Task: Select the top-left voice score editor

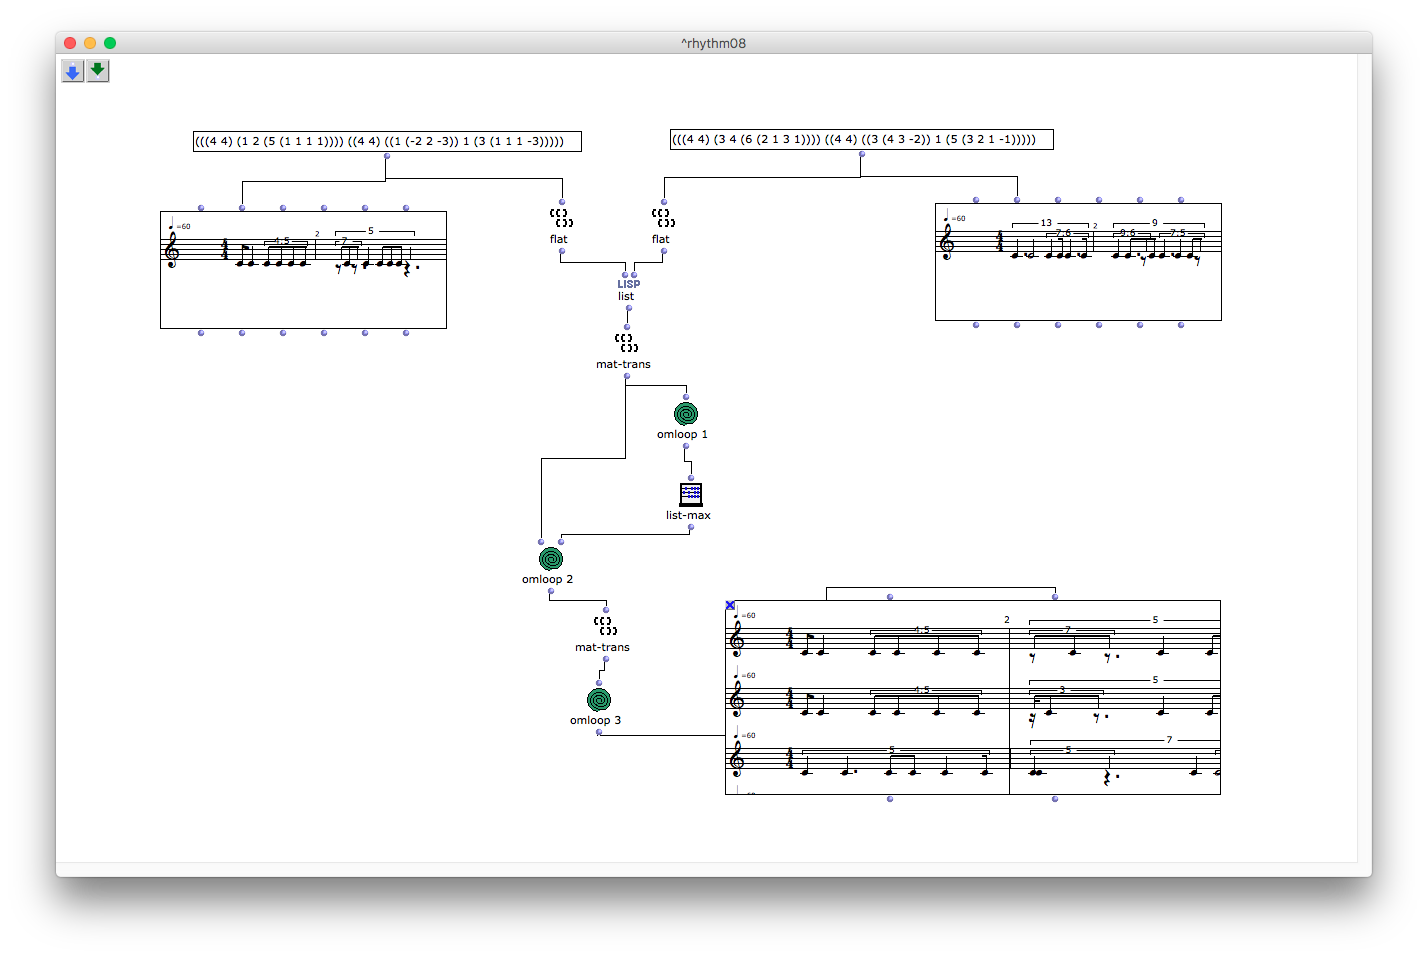Action: point(303,270)
